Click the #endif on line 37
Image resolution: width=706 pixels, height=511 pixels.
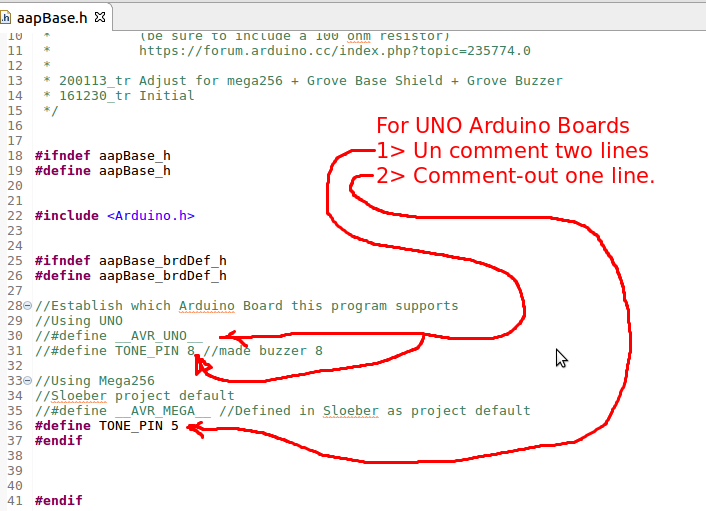coord(58,440)
